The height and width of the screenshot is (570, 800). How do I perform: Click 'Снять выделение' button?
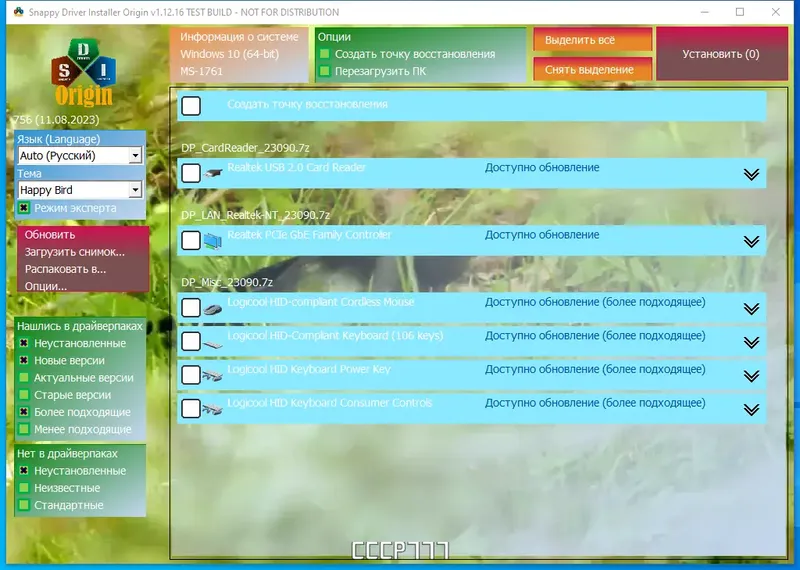592,69
